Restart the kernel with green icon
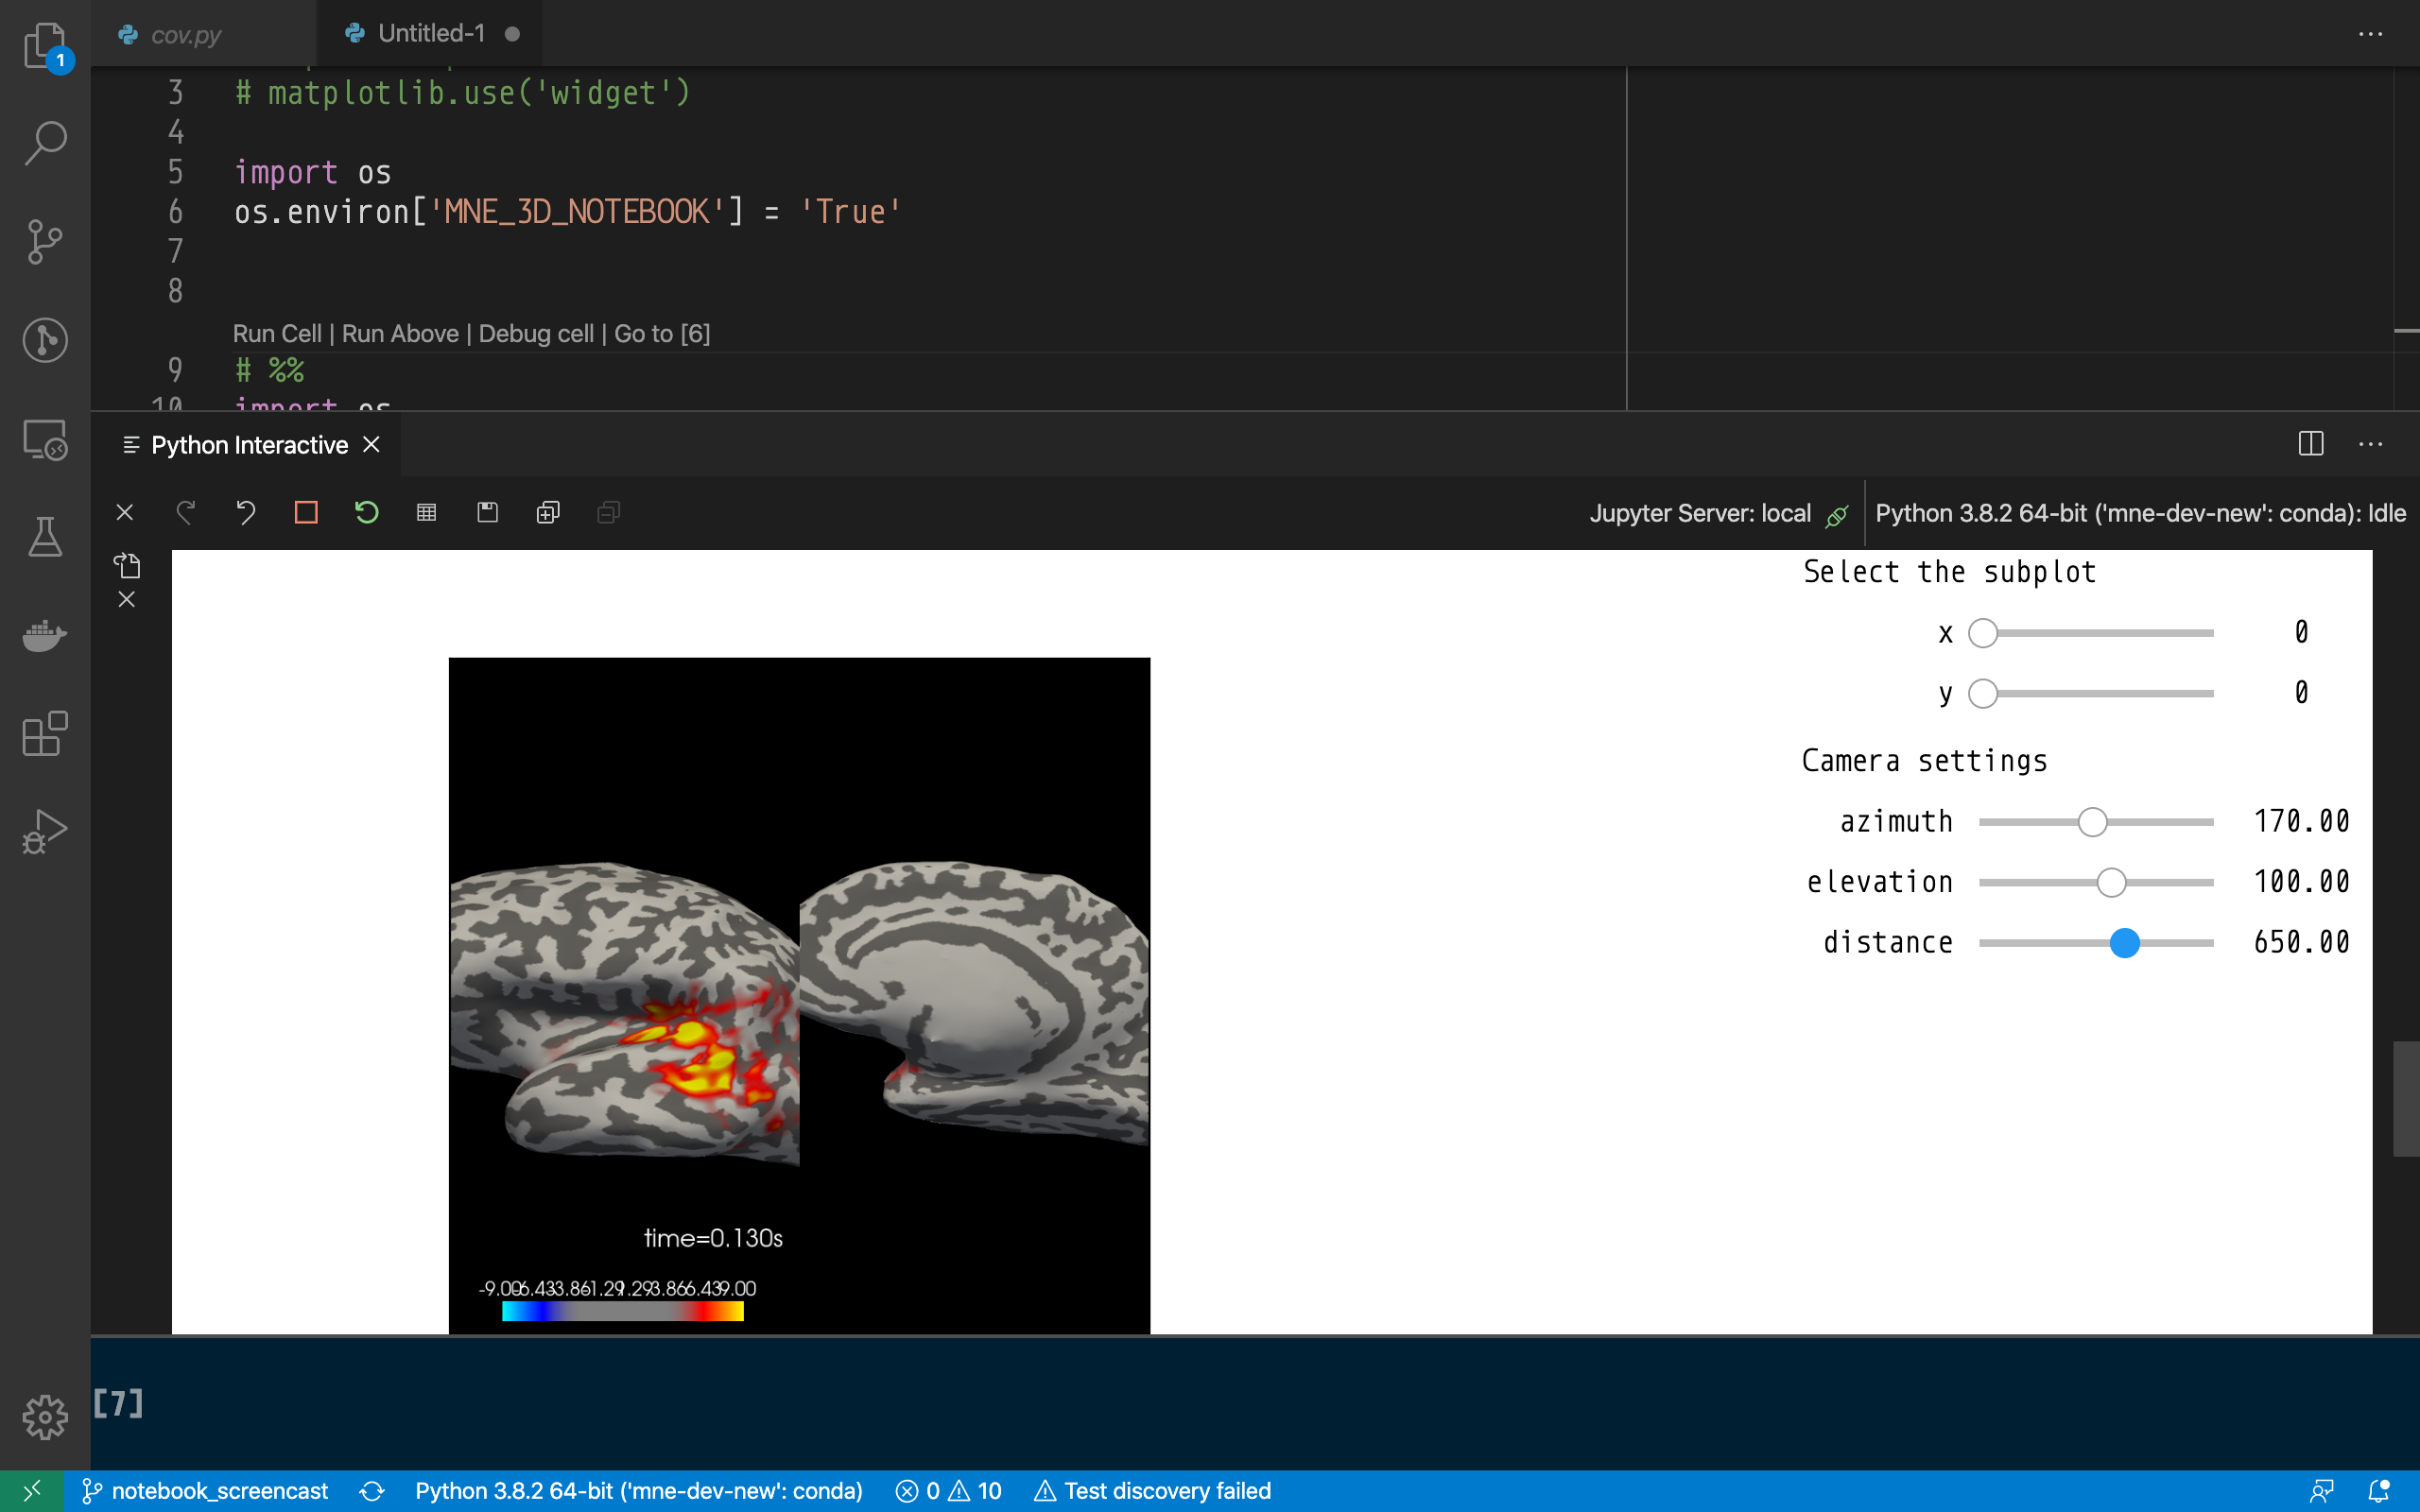2420x1512 pixels. pyautogui.click(x=366, y=513)
